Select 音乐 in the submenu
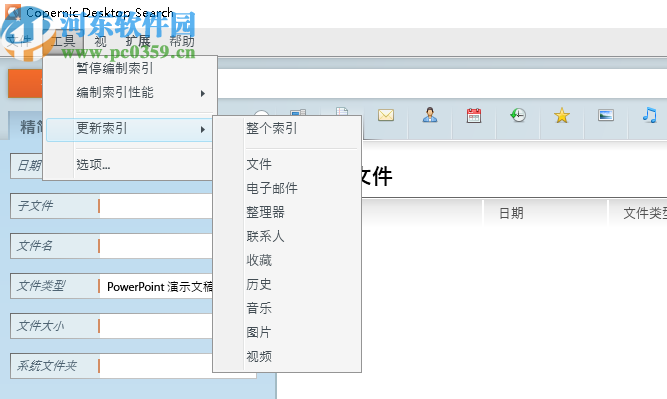 coord(287,308)
